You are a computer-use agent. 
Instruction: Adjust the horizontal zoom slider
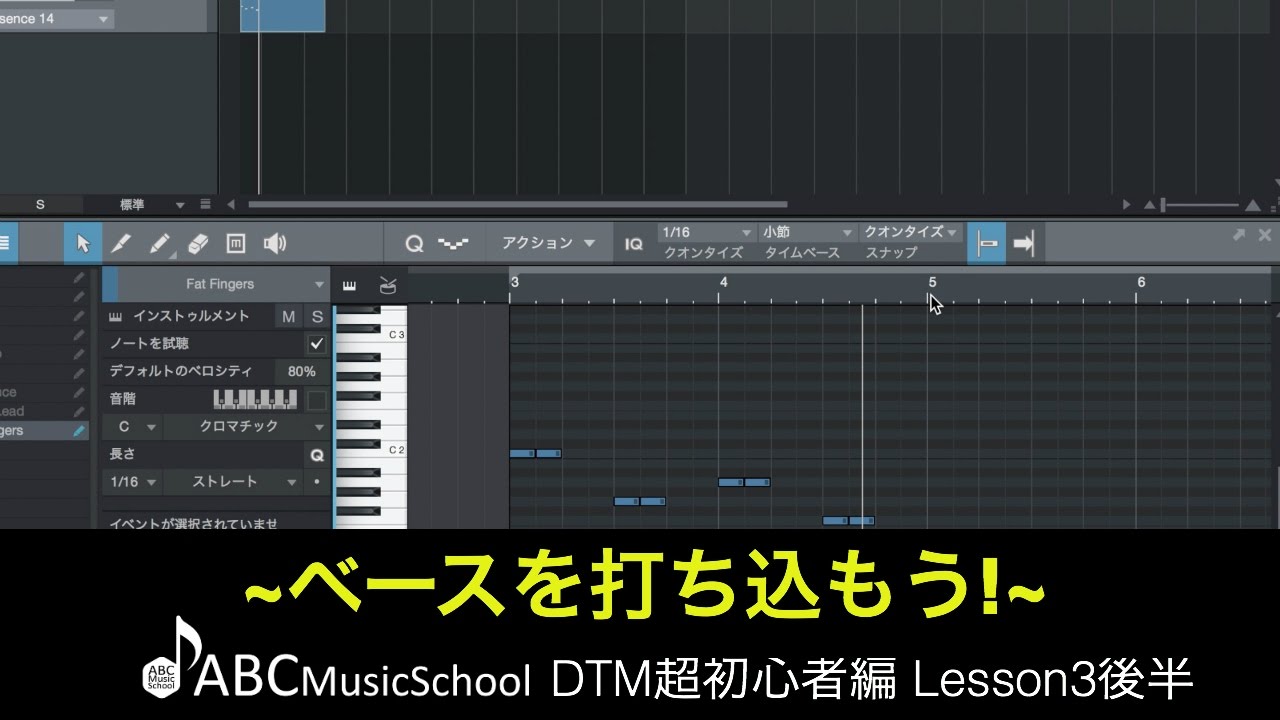[x=1200, y=205]
